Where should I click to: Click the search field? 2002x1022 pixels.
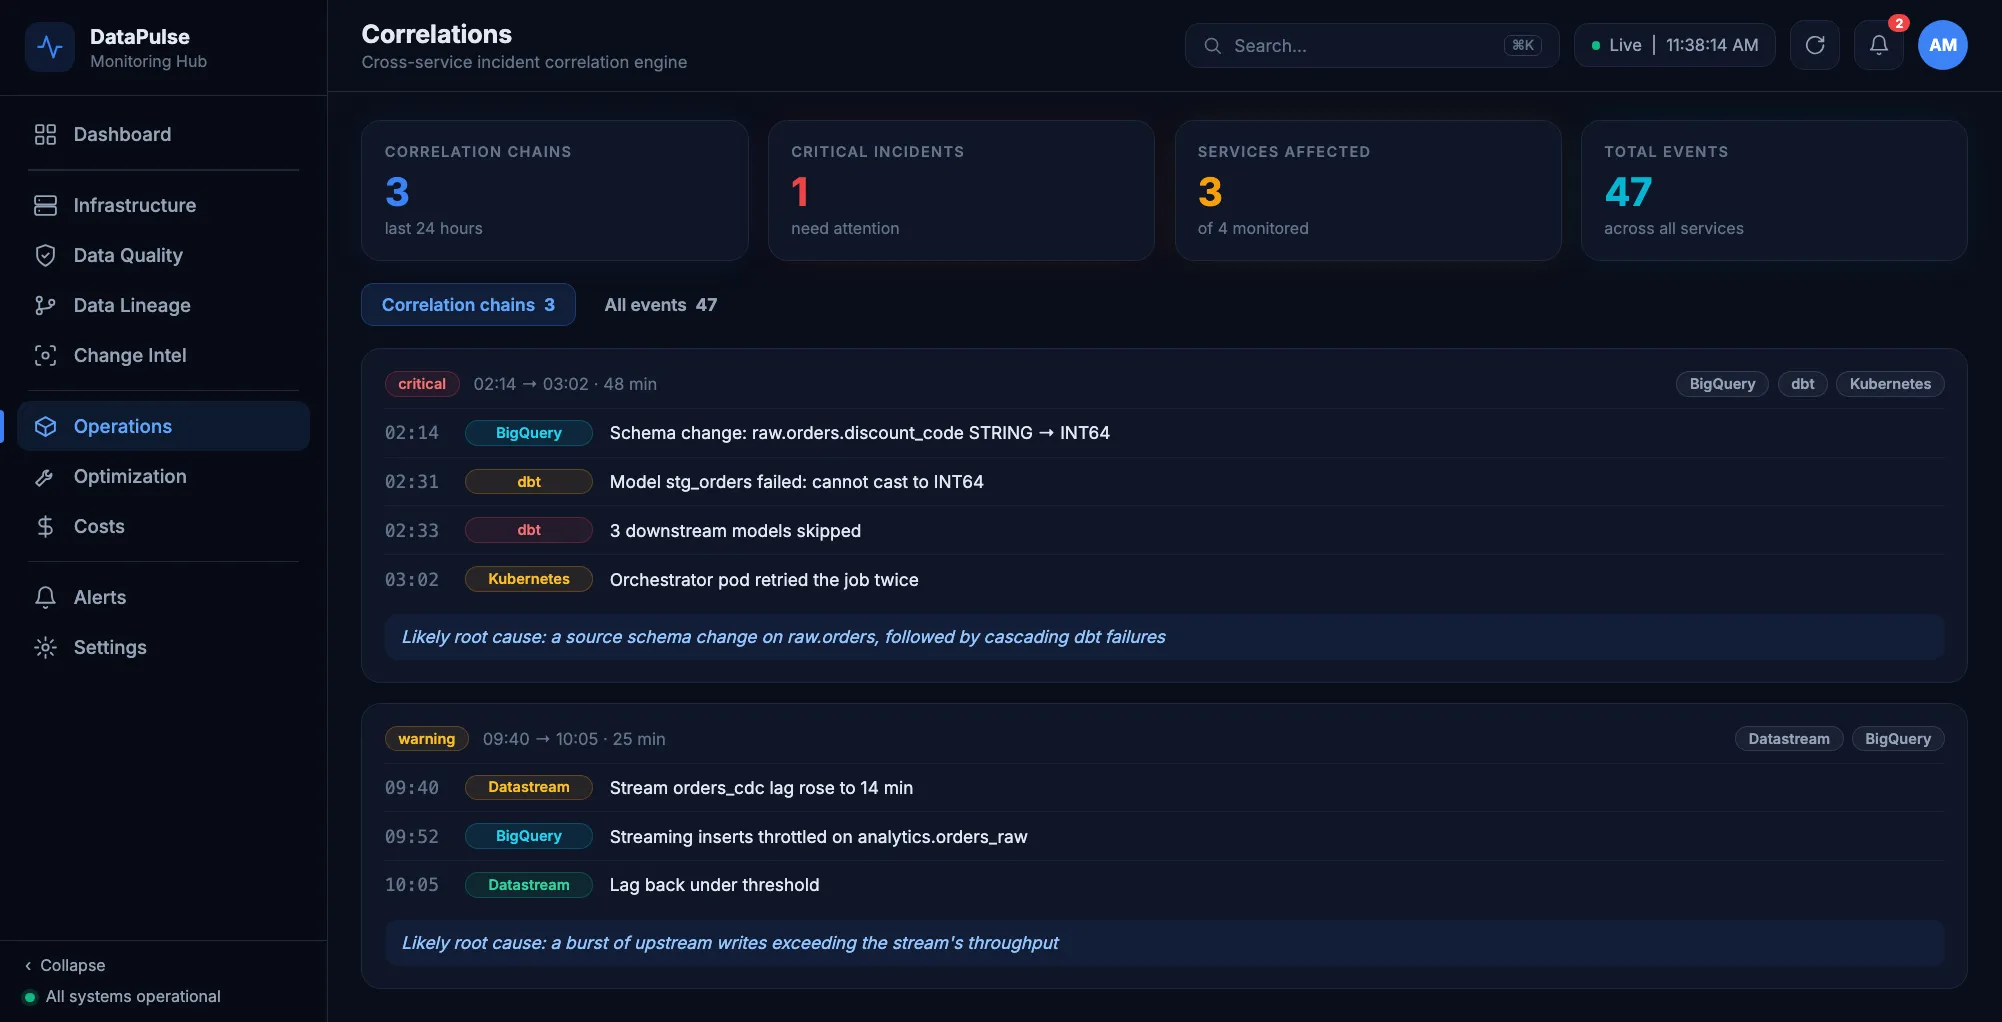(x=1372, y=45)
